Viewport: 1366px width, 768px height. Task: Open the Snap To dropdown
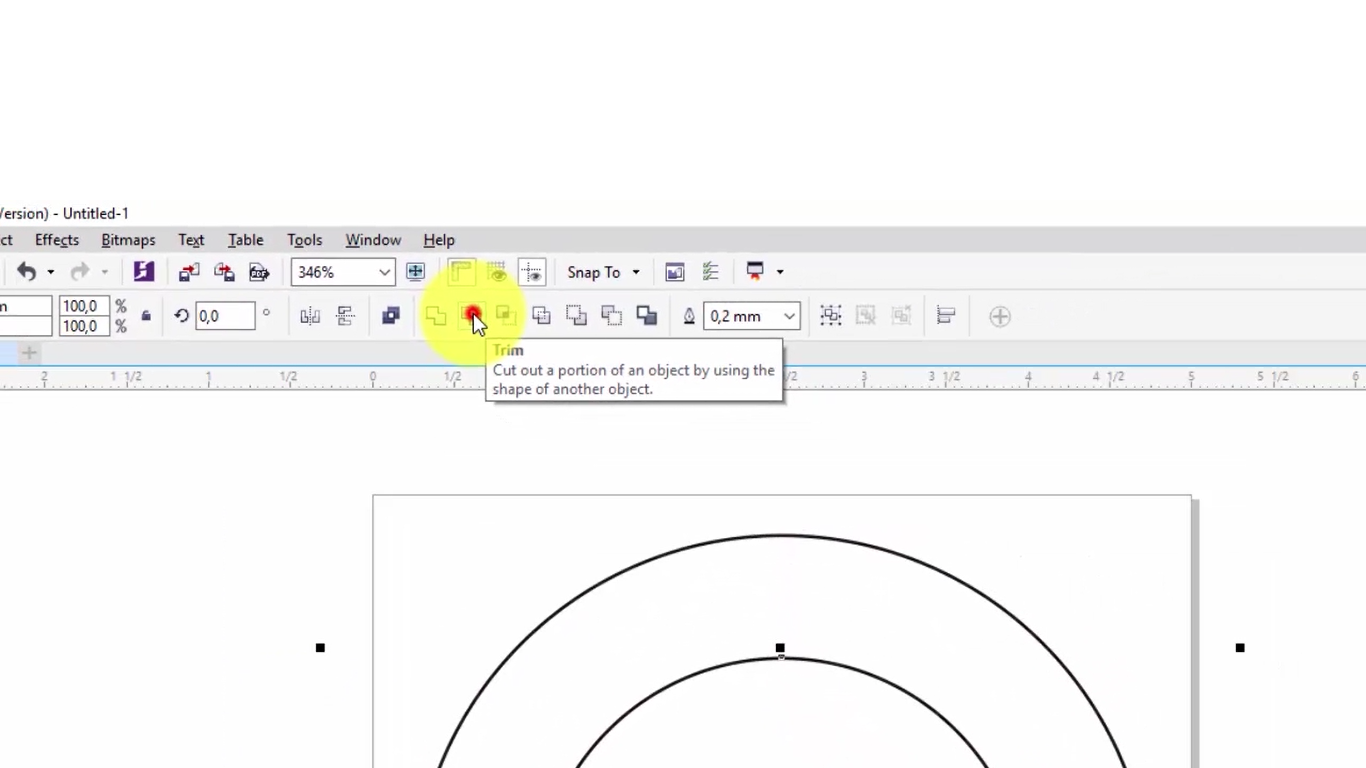[x=603, y=272]
